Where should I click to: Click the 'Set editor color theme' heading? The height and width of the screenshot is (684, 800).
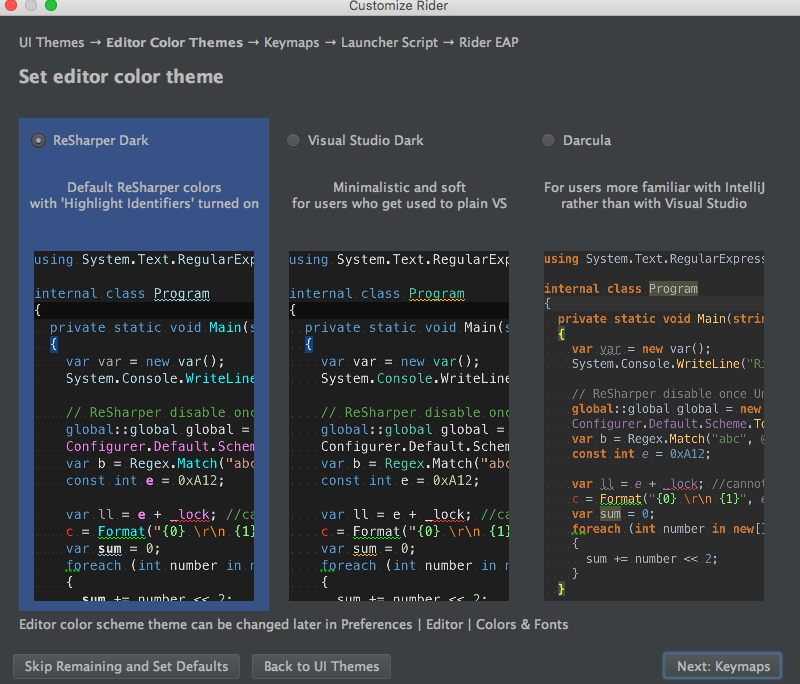pos(121,77)
